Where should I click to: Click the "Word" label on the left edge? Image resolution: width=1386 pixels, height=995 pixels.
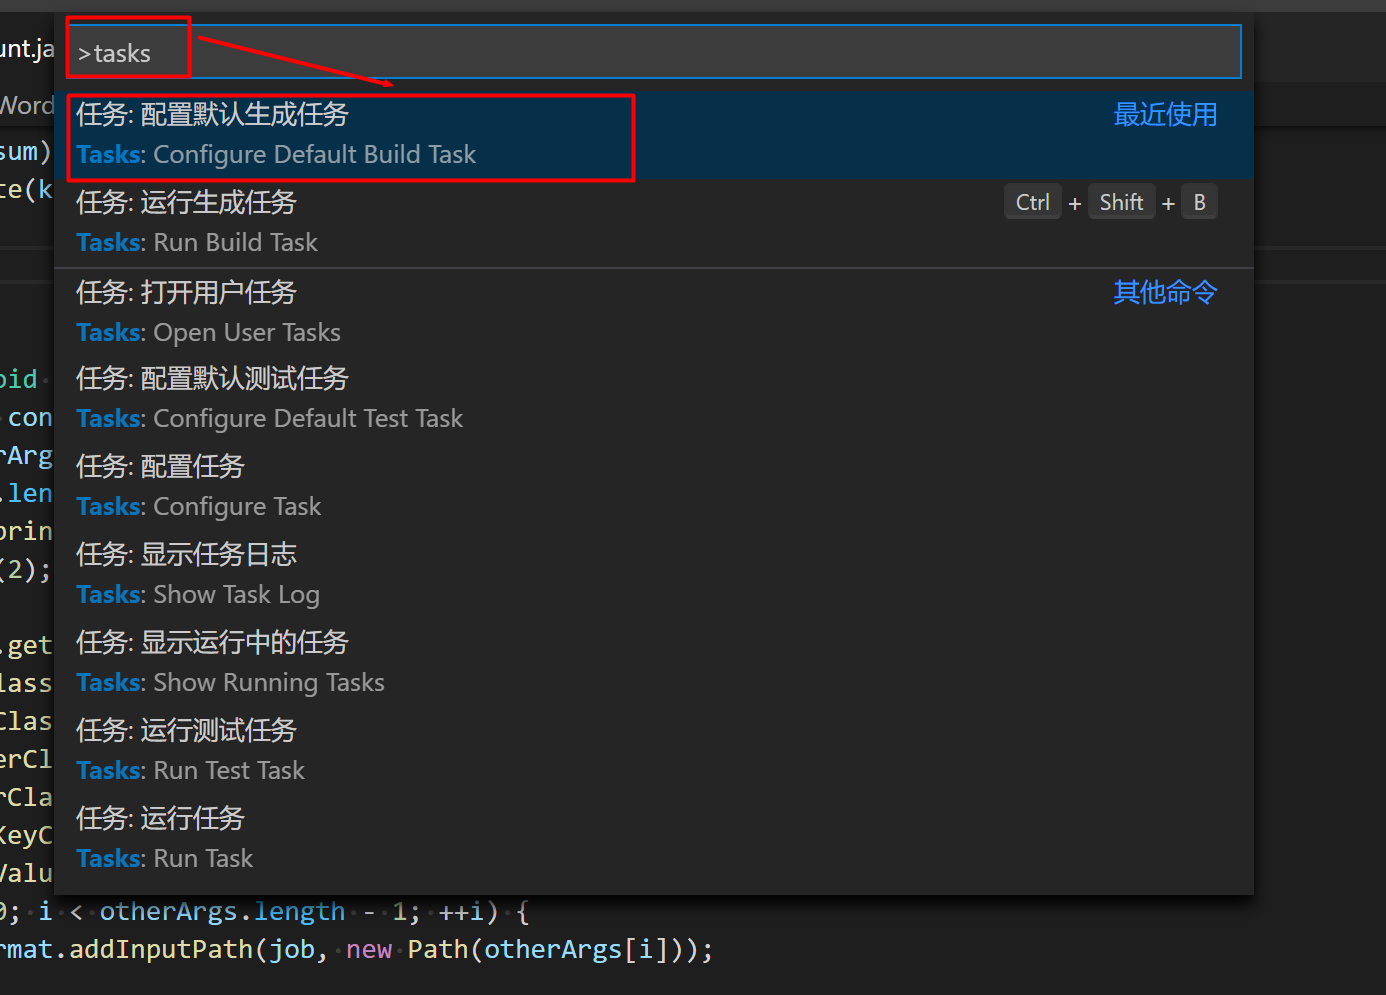(27, 105)
